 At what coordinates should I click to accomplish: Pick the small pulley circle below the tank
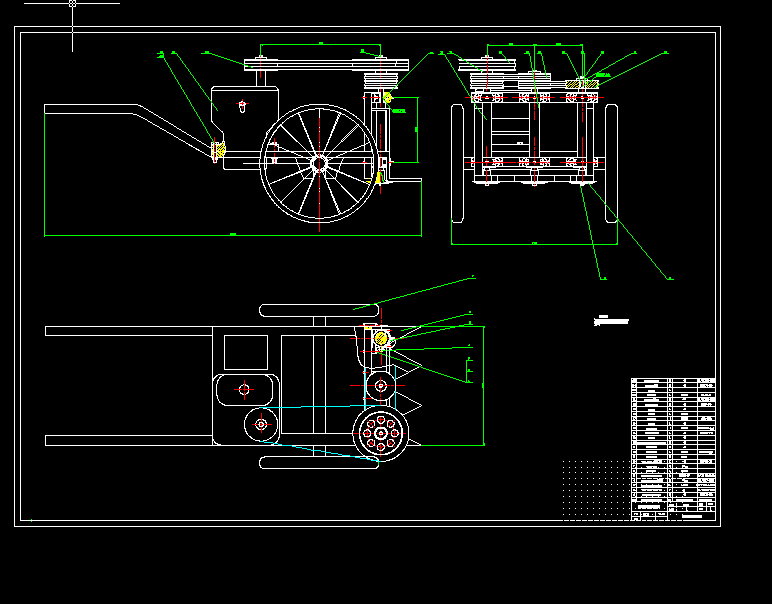pos(261,424)
